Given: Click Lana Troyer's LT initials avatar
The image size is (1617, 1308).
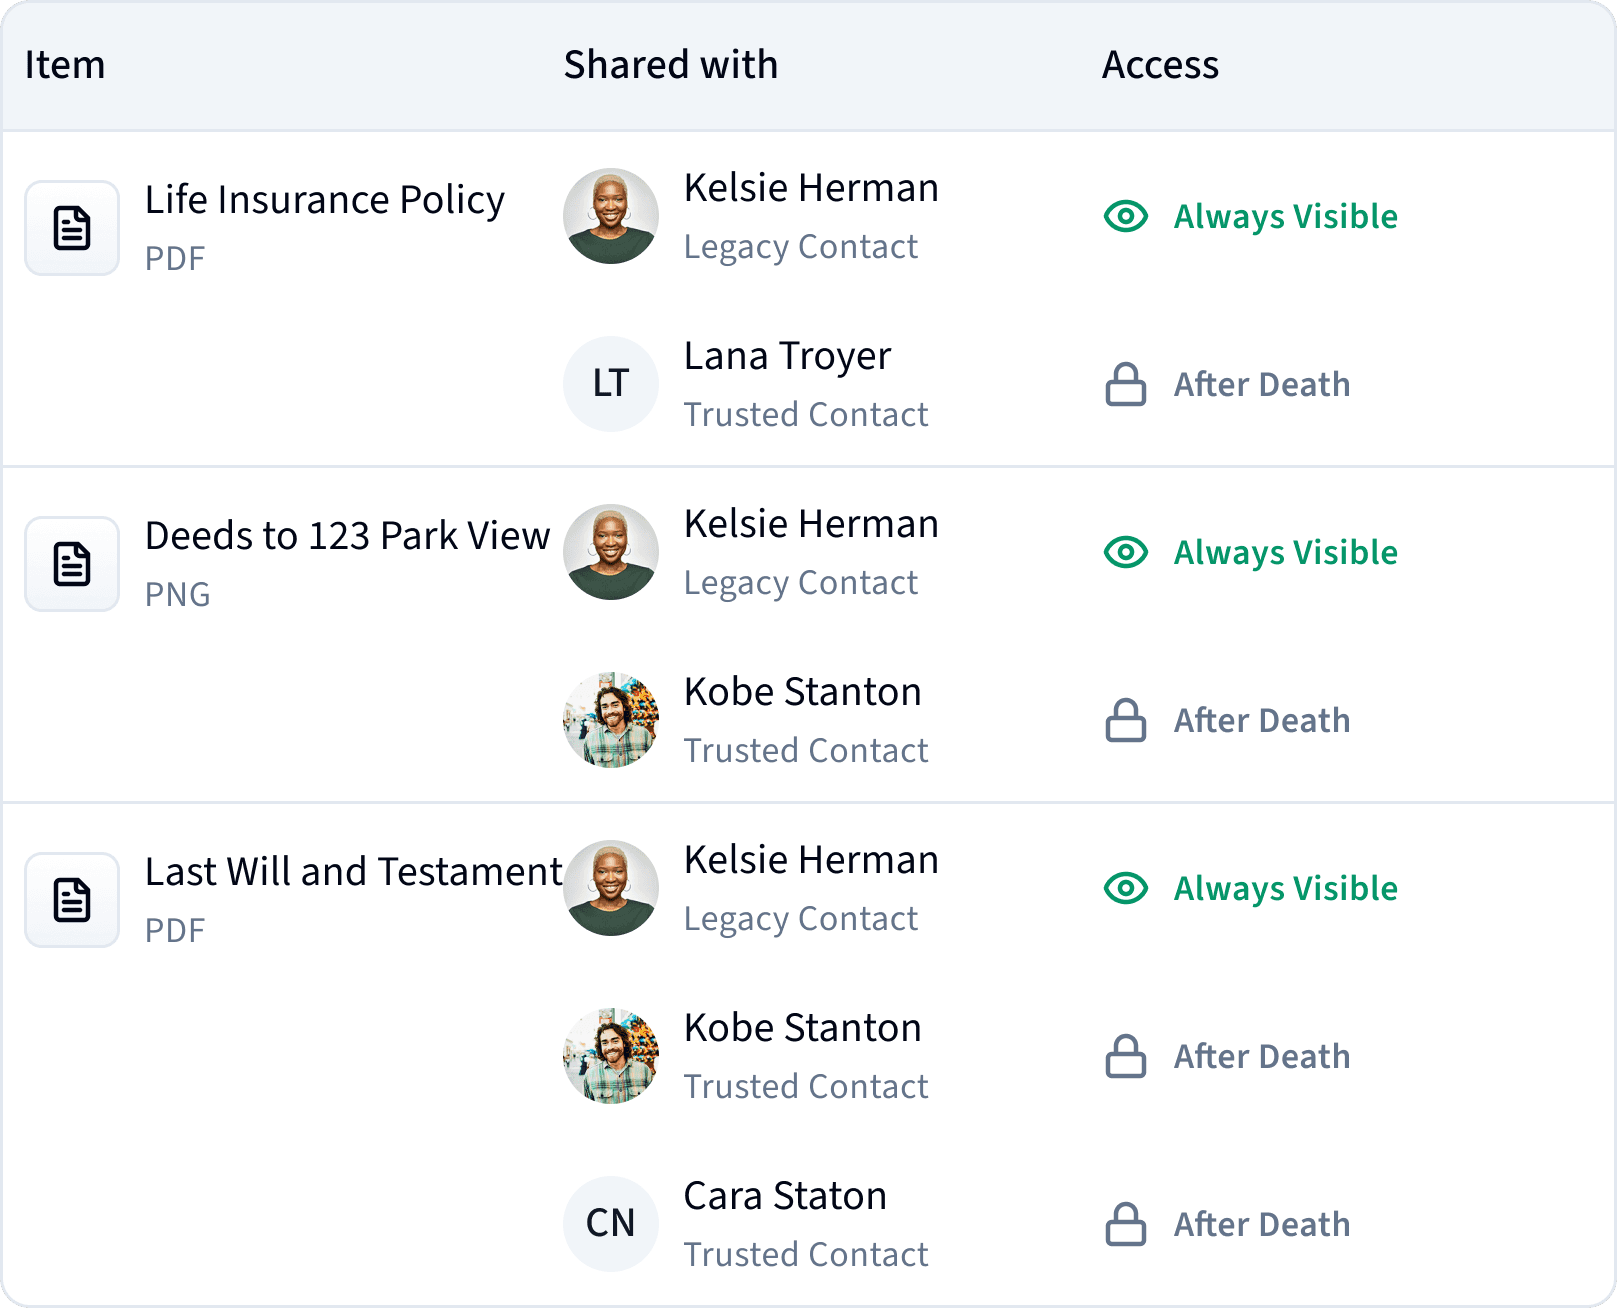Looking at the screenshot, I should click(611, 384).
